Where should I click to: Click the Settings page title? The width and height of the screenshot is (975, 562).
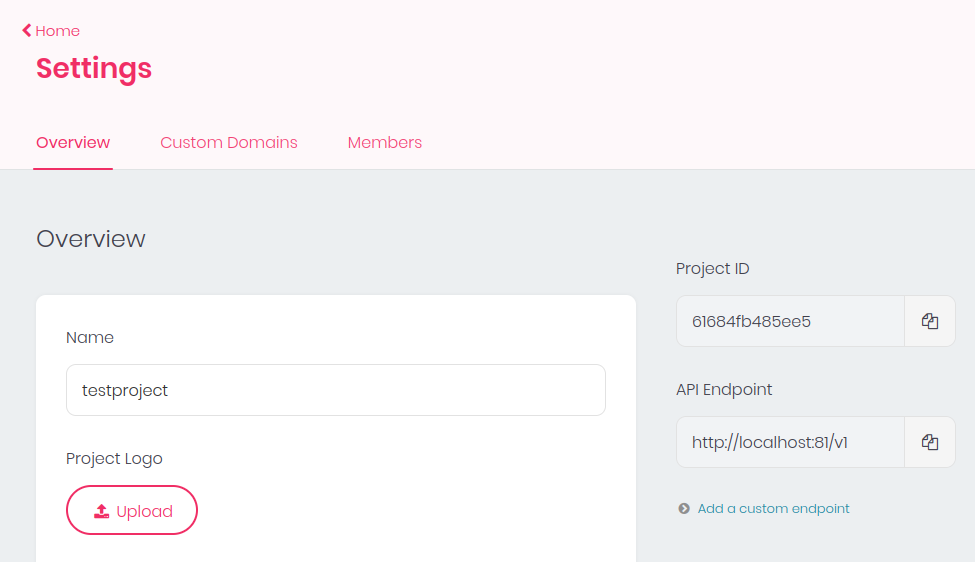pyautogui.click(x=94, y=68)
